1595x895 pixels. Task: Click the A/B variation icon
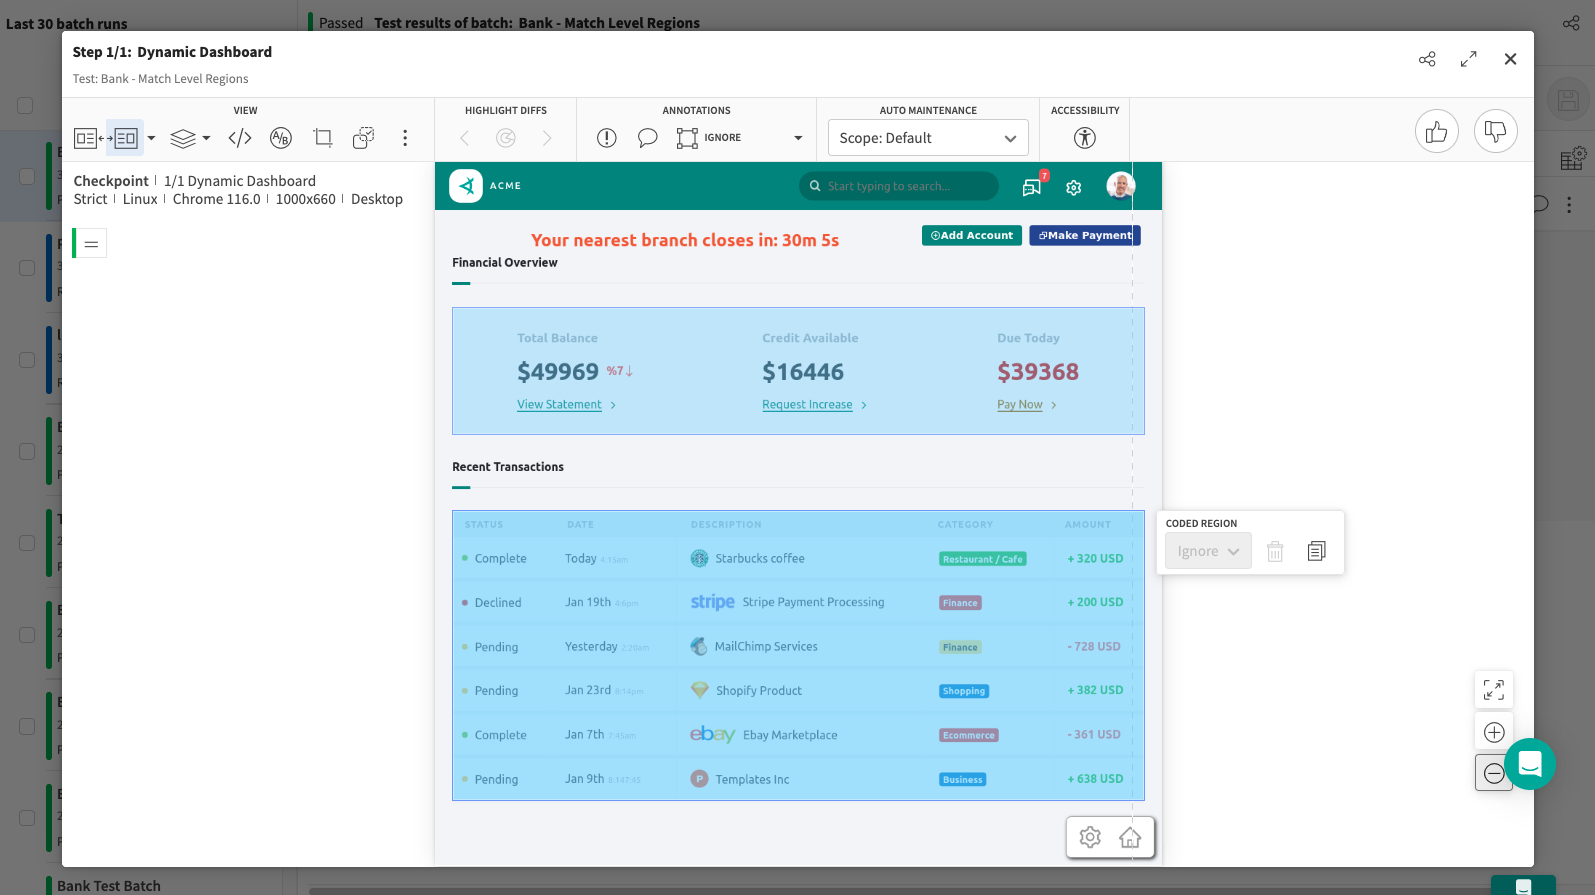coord(281,138)
